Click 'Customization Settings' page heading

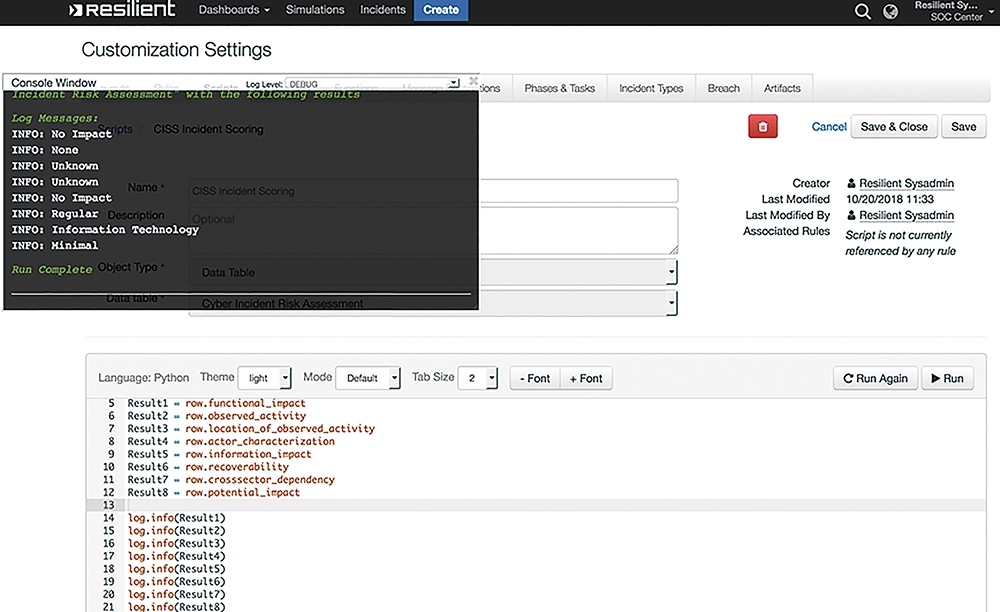tap(176, 49)
